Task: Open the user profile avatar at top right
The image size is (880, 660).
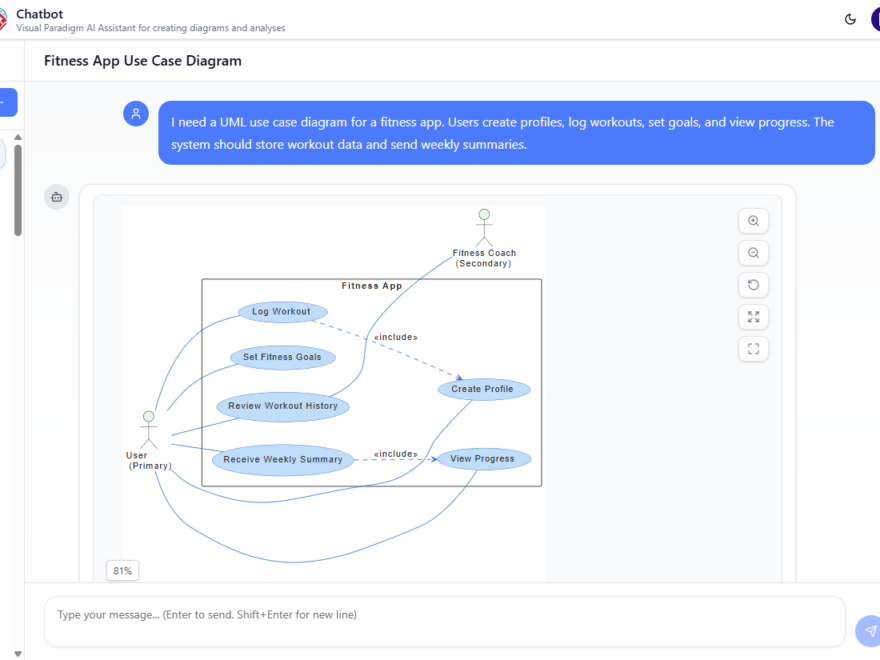Action: pos(875,18)
